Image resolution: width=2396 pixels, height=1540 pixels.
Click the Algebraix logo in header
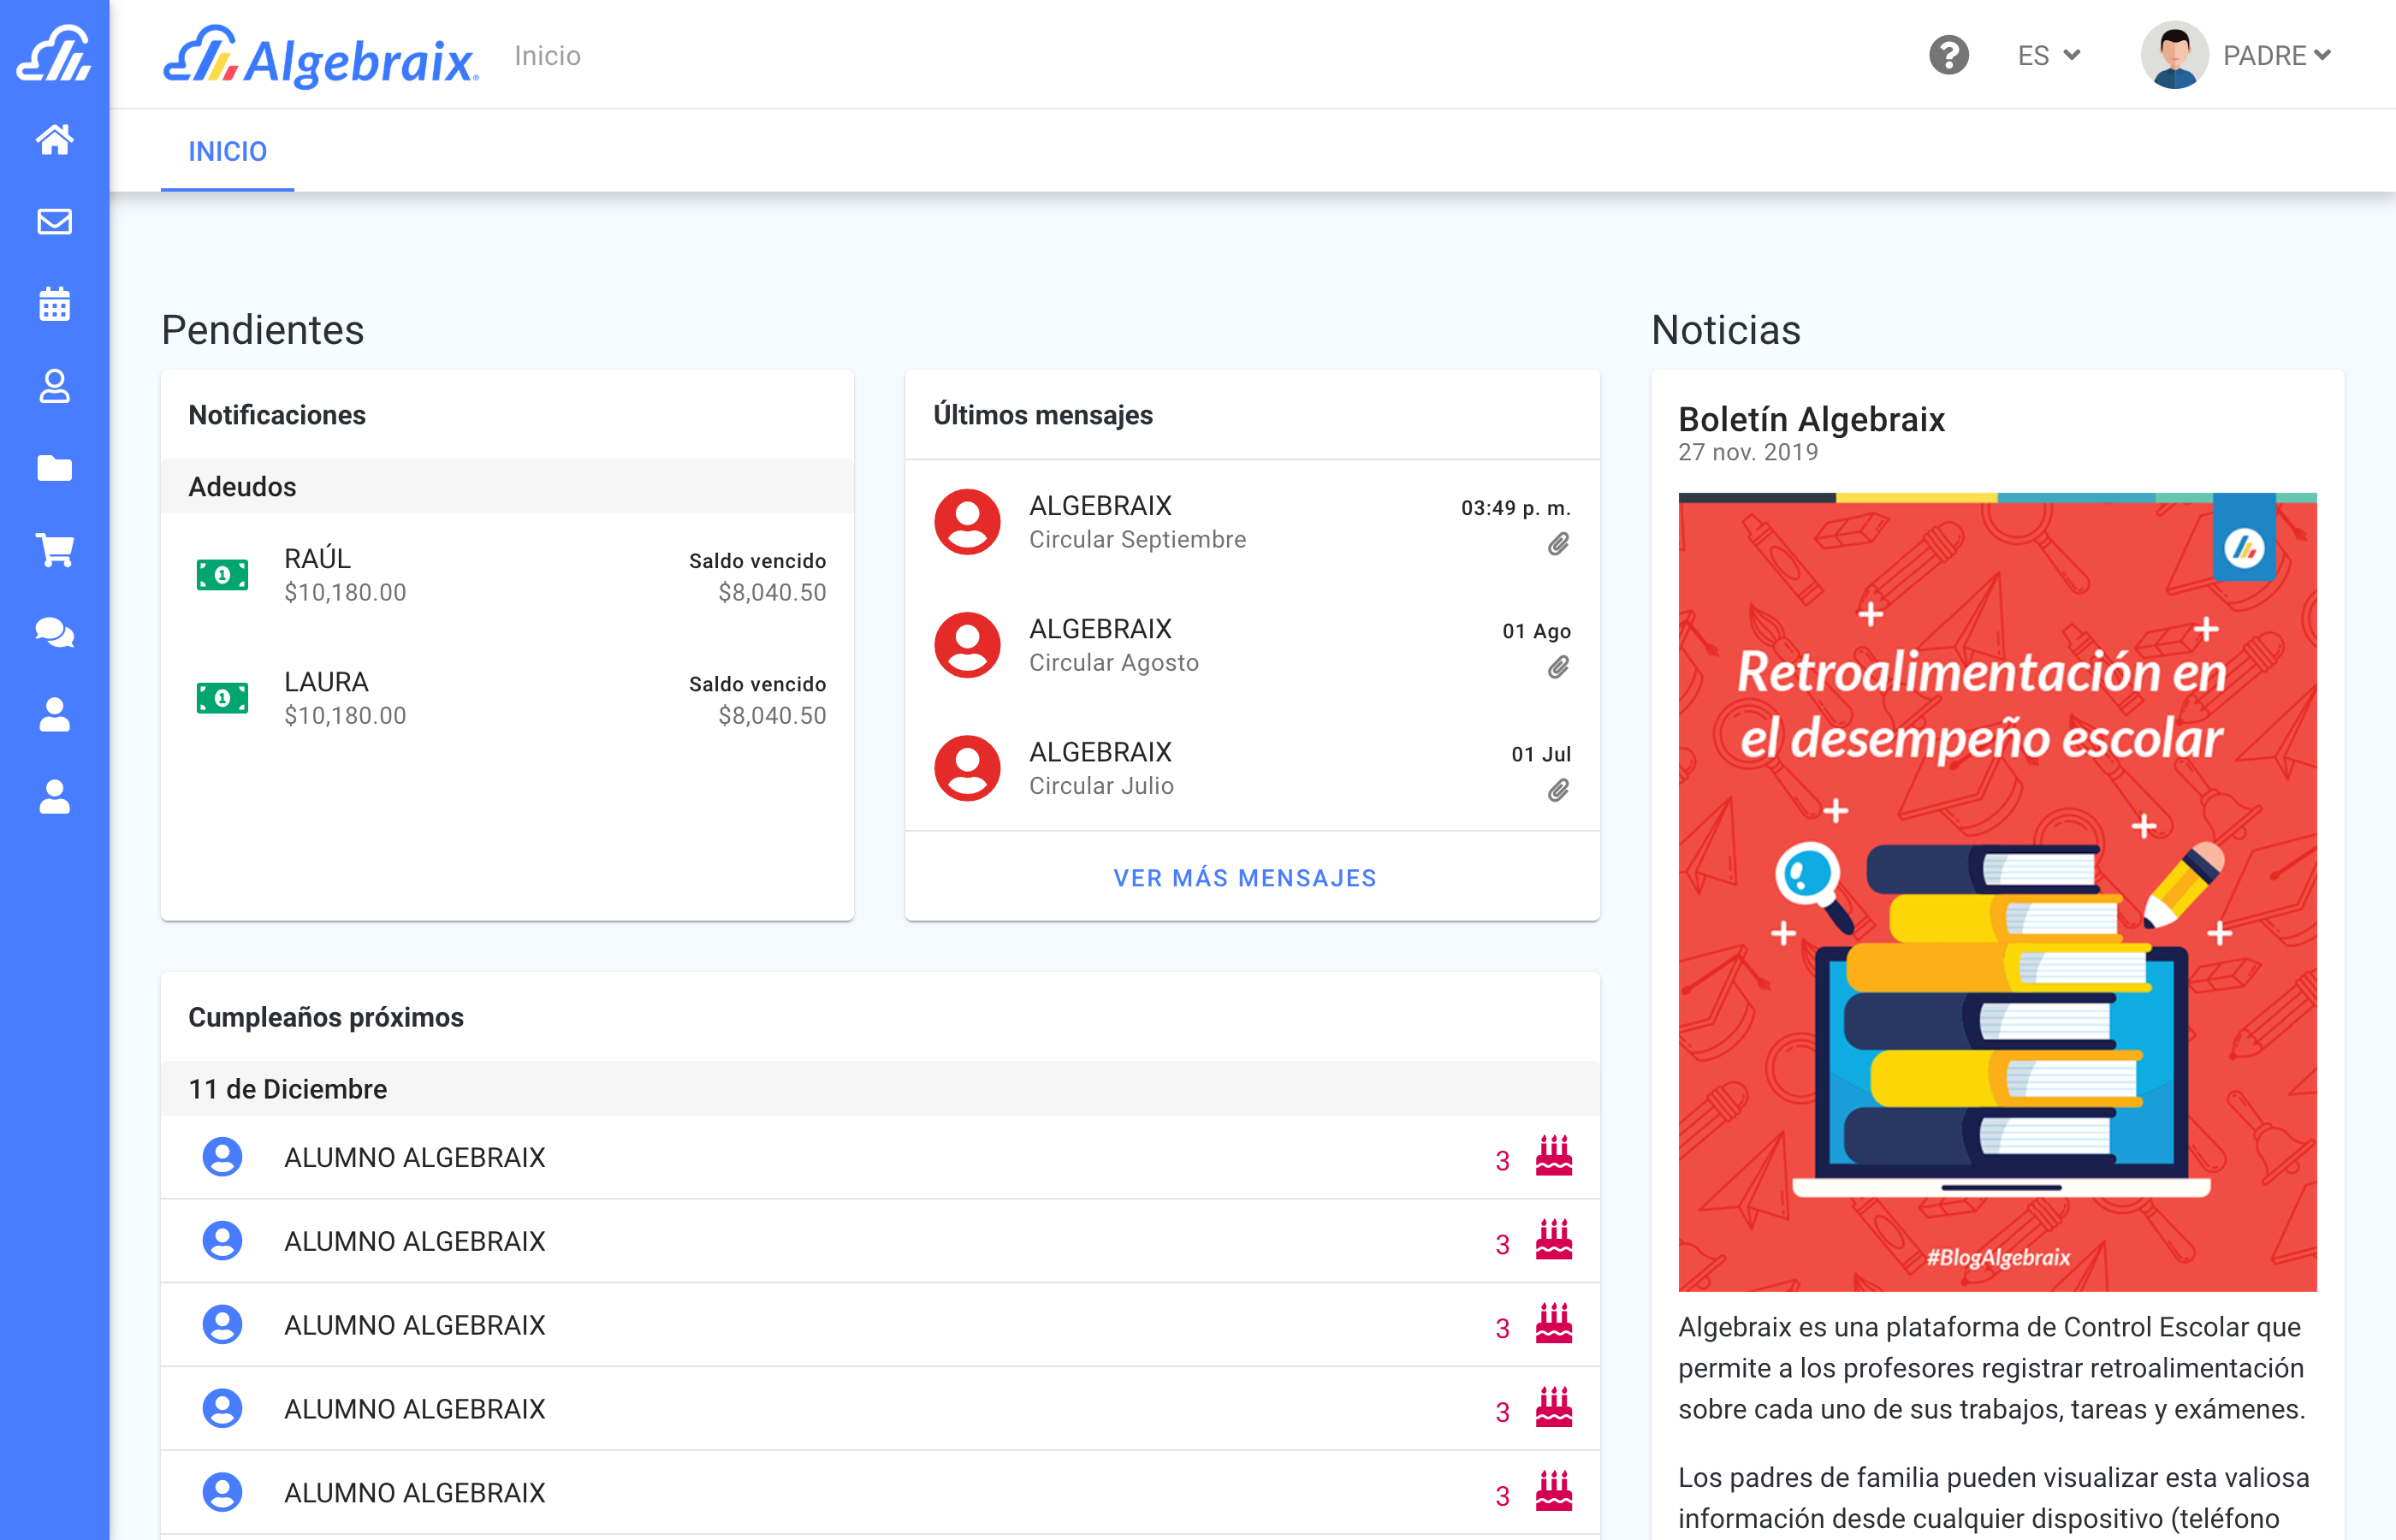pos(321,58)
